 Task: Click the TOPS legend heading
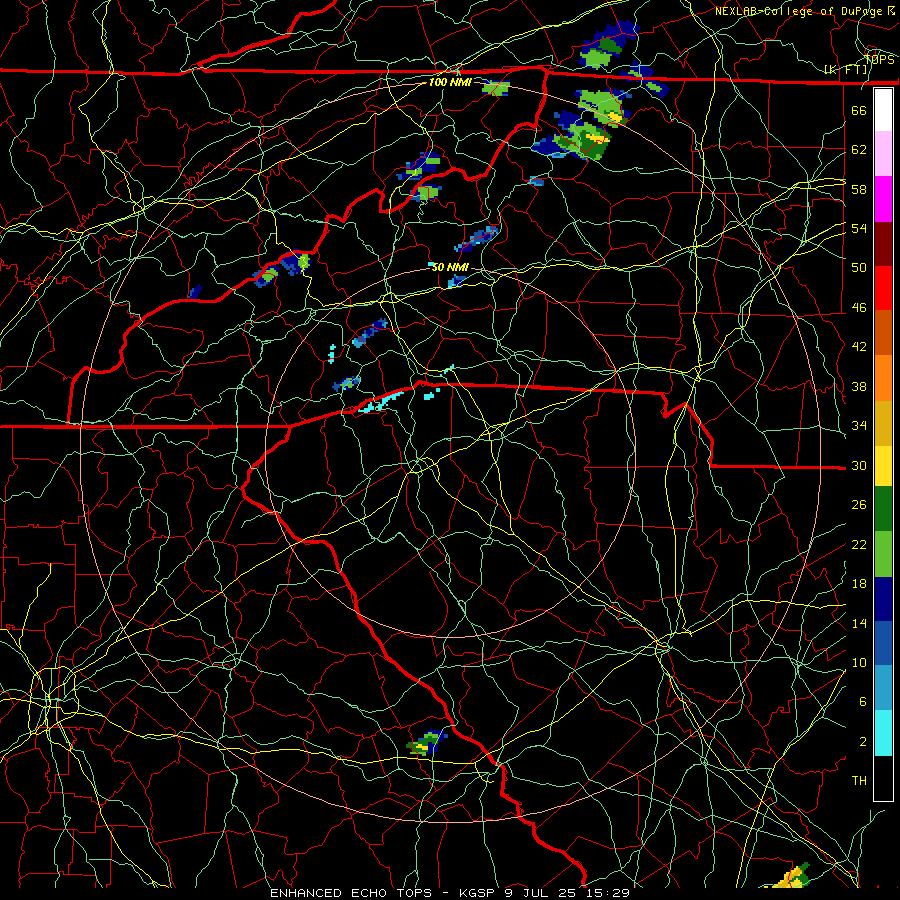pos(880,60)
